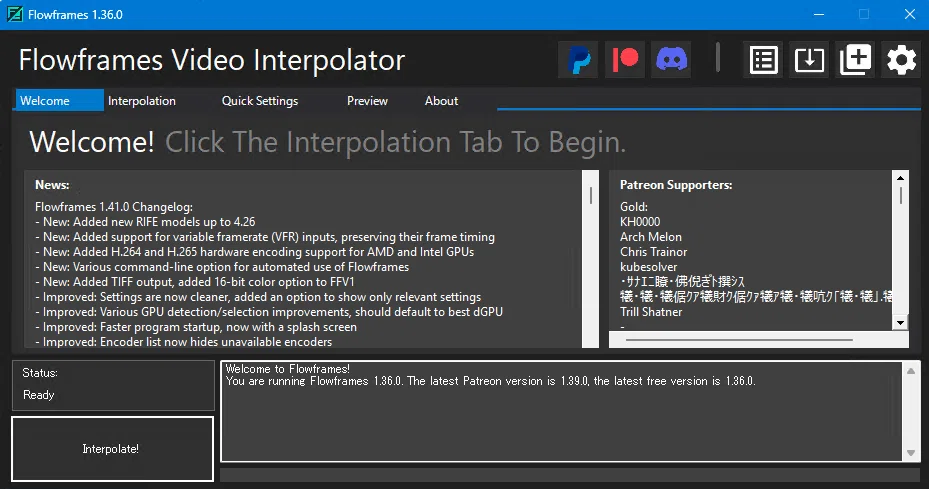Viewport: 929px width, 489px height.
Task: Click supporter name 'KH0000'
Action: click(640, 222)
